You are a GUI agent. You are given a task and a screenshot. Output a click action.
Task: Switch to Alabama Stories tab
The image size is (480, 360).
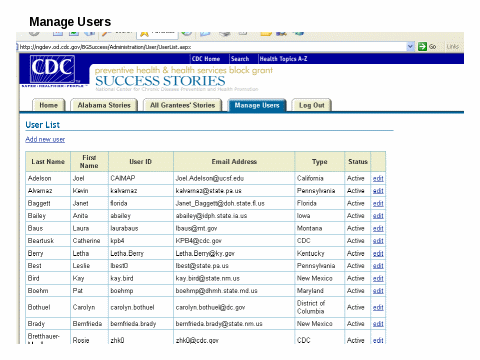coord(104,105)
